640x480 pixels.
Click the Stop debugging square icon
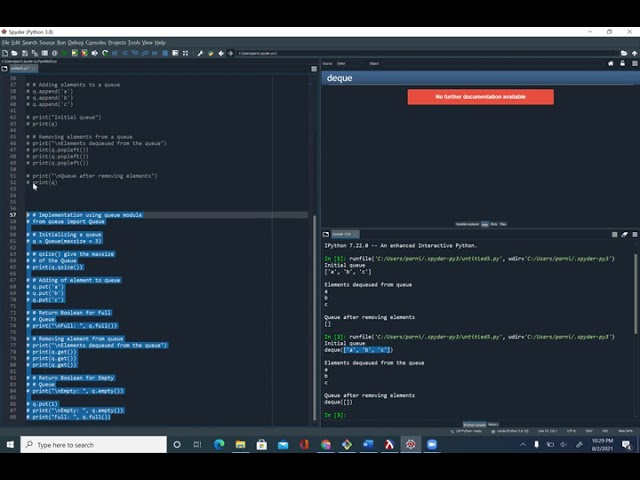pos(165,53)
